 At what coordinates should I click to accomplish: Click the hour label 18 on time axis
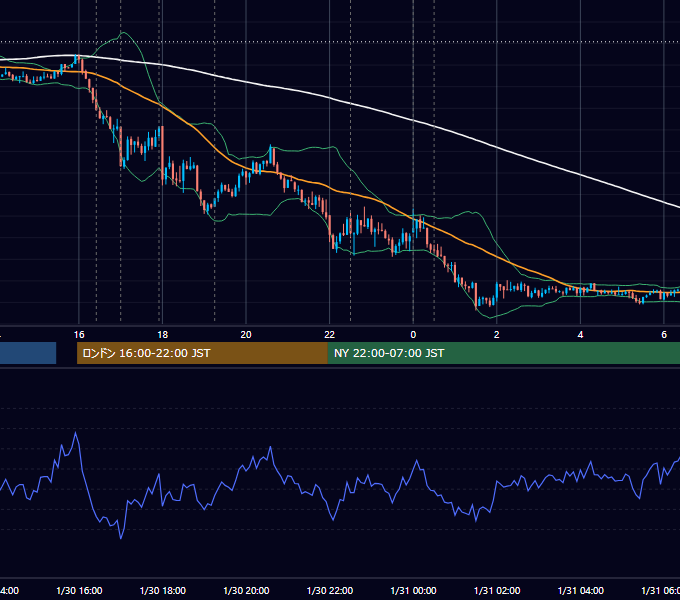pyautogui.click(x=163, y=335)
